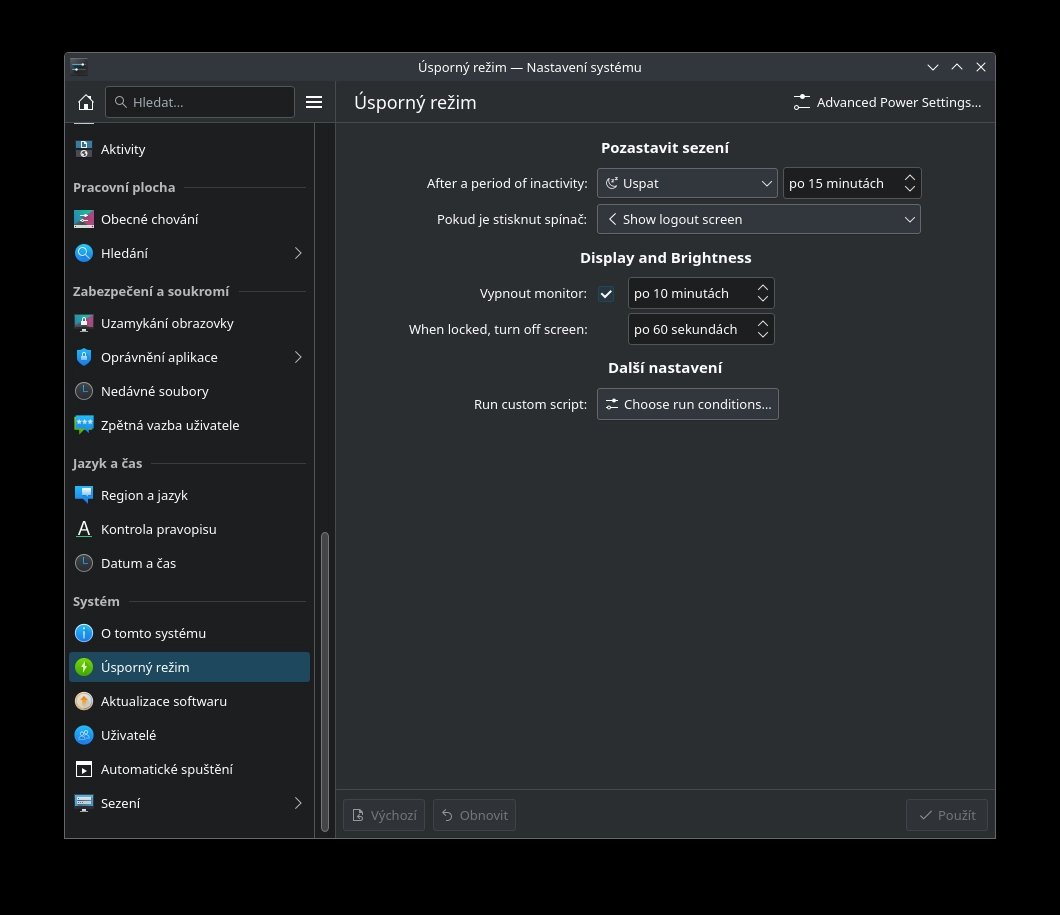Click the Oprávnění aplikace shield icon
The width and height of the screenshot is (1060, 915).
click(x=84, y=357)
